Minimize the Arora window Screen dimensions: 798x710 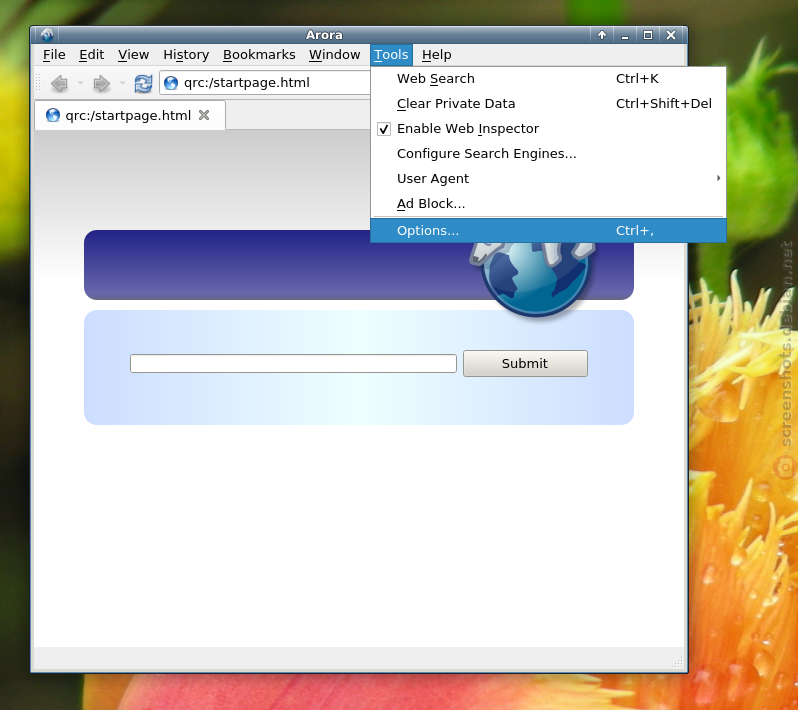click(x=625, y=35)
